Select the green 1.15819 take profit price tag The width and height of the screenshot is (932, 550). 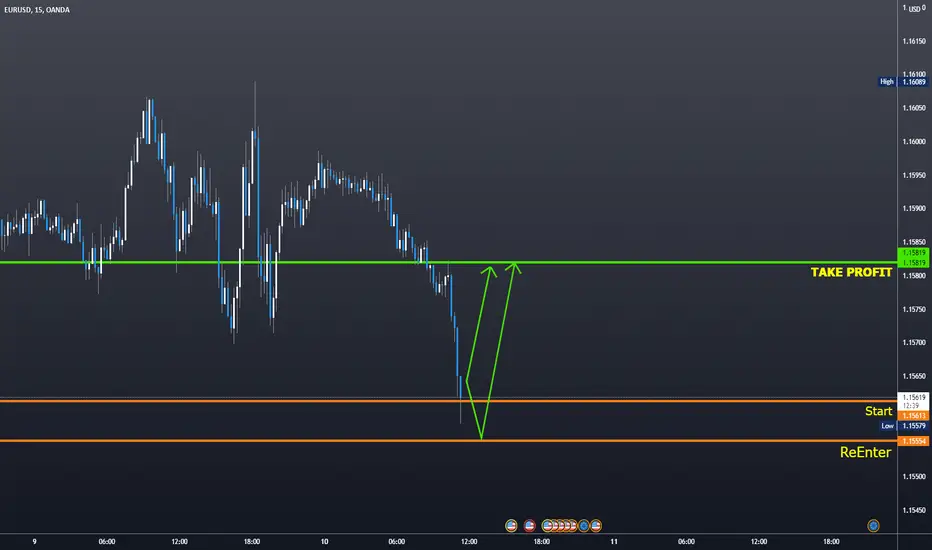tap(914, 257)
